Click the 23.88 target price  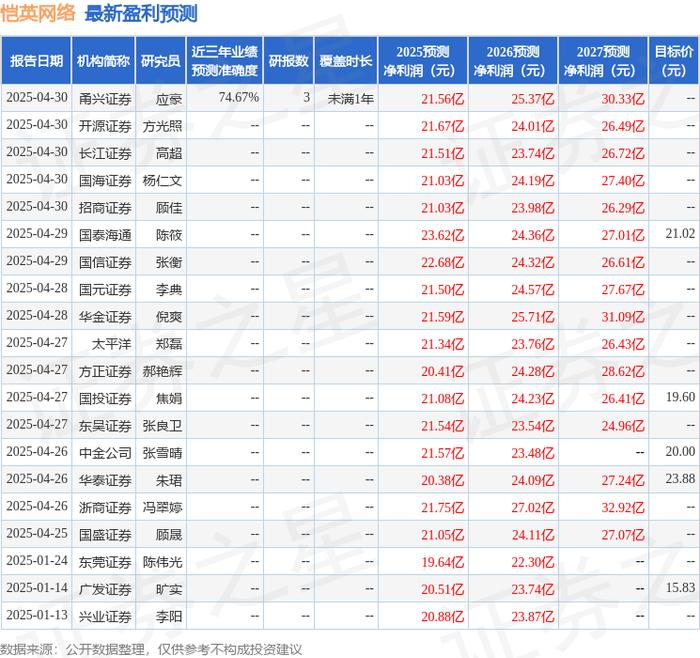coord(680,479)
